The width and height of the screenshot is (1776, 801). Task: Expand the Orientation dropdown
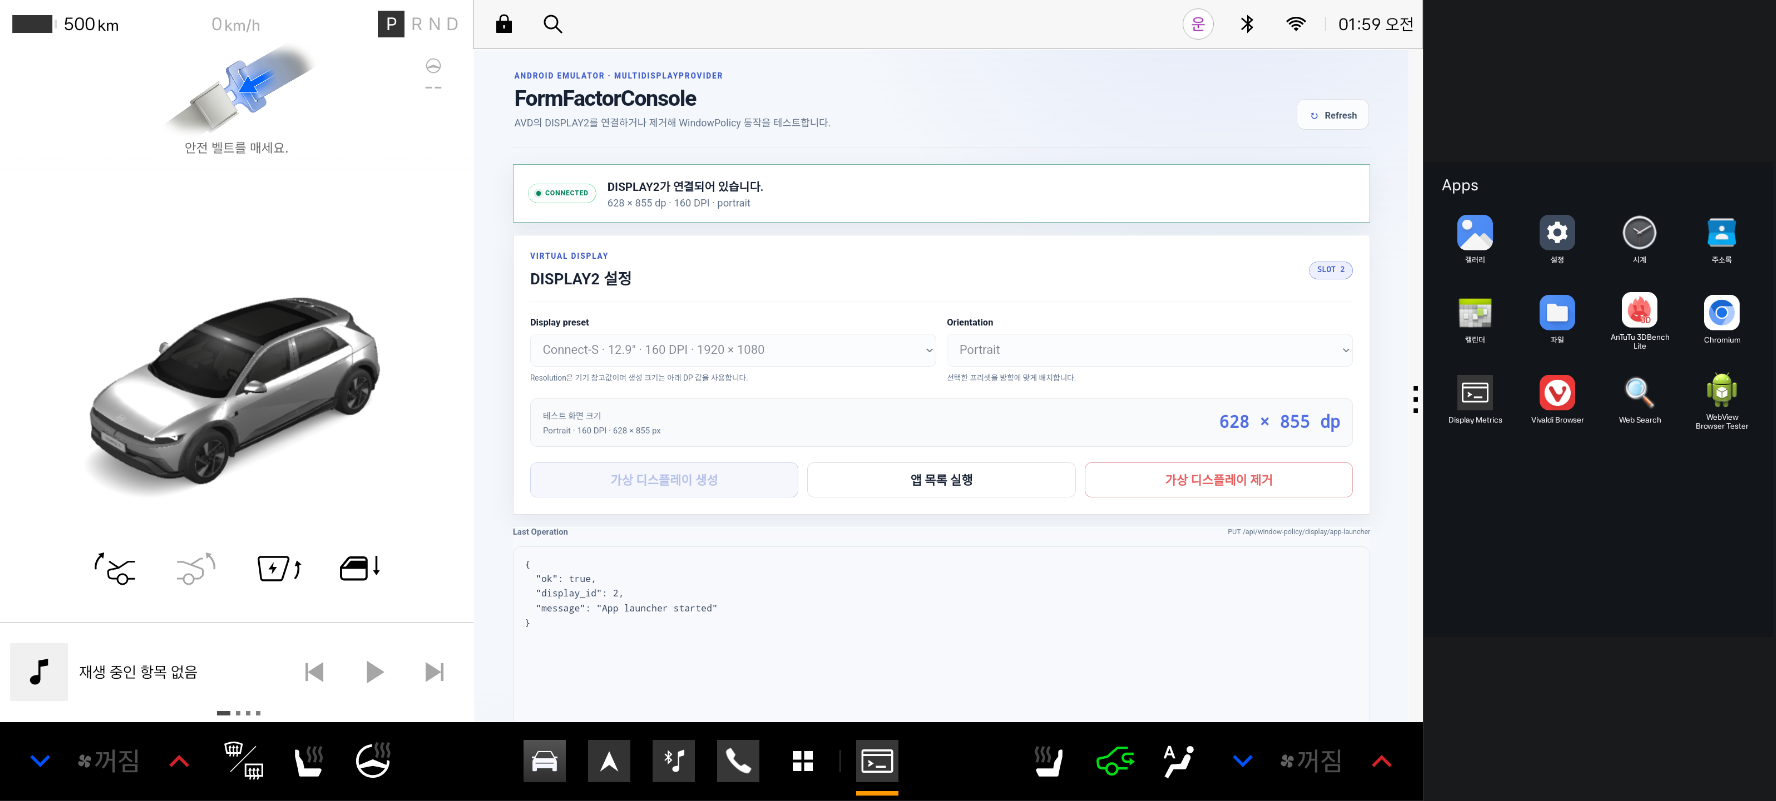point(1150,350)
